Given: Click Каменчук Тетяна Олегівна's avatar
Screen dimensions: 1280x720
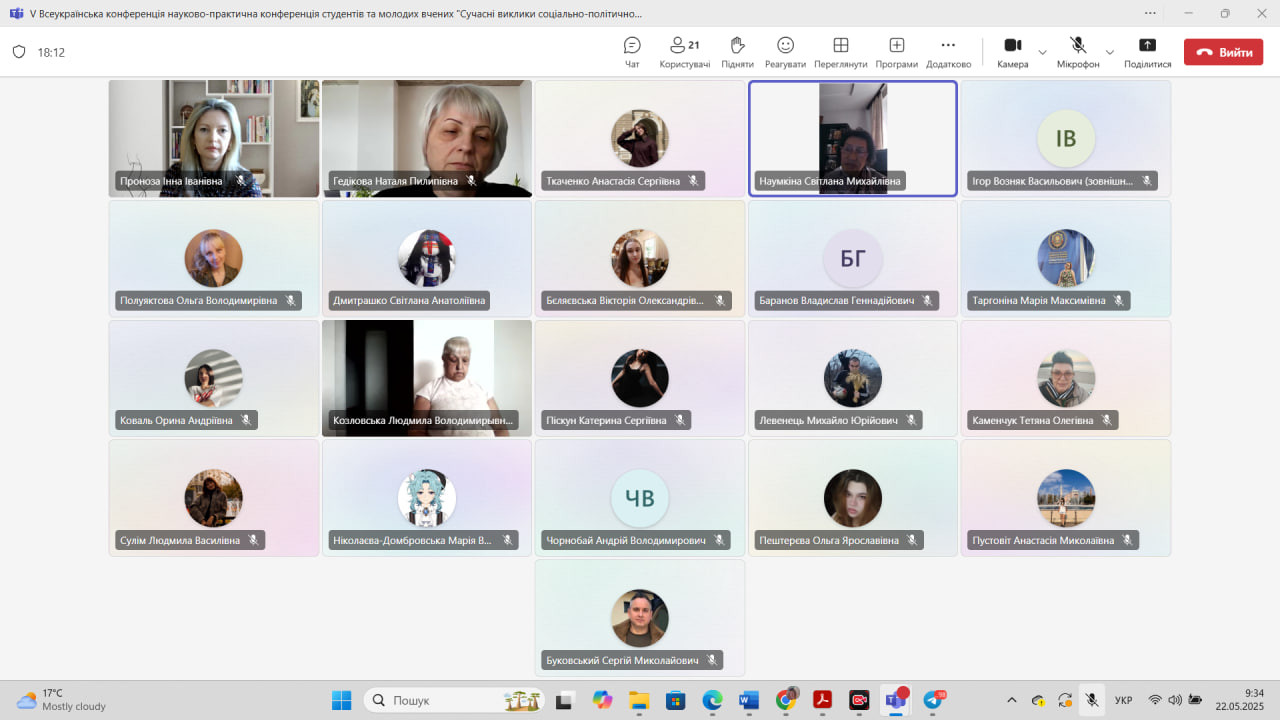Looking at the screenshot, I should tap(1066, 378).
